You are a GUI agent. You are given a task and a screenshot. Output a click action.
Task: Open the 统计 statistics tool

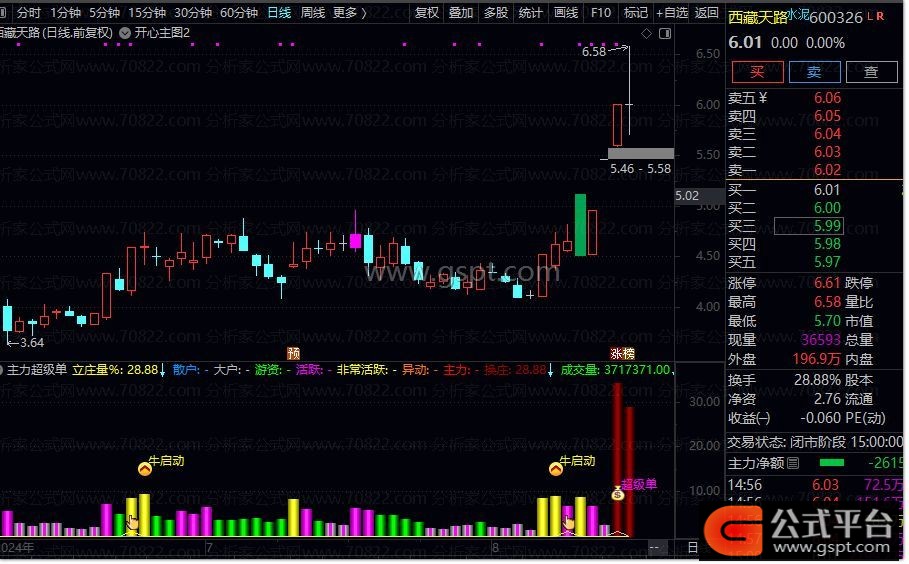tap(530, 12)
